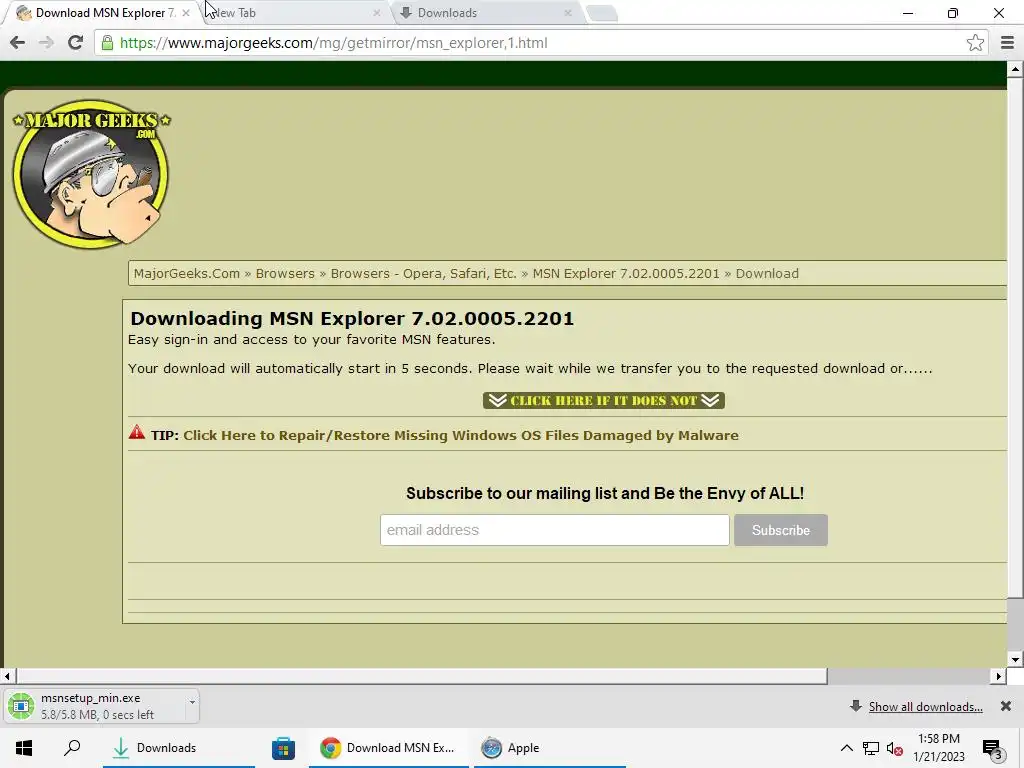Close the Downloads browser tab
The image size is (1024, 768).
pyautogui.click(x=568, y=12)
